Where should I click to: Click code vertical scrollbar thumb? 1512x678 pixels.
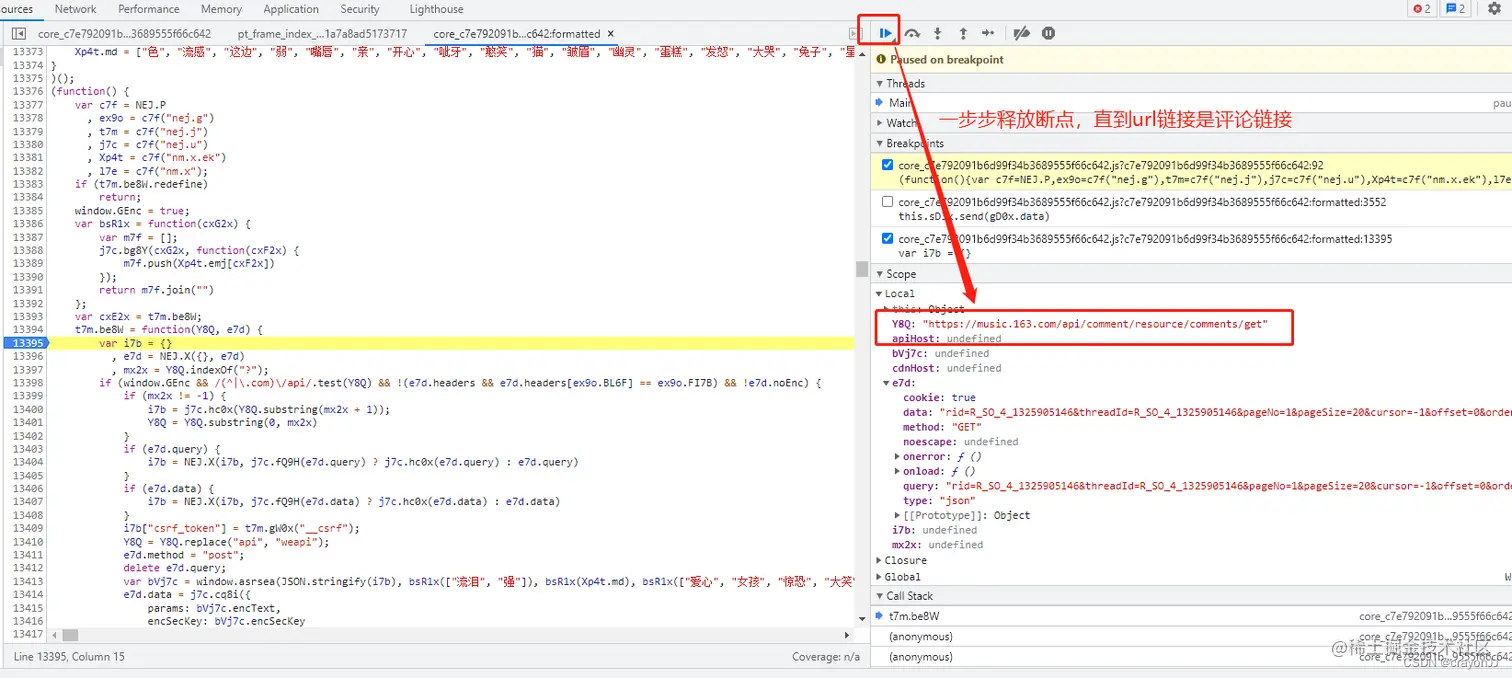861,268
